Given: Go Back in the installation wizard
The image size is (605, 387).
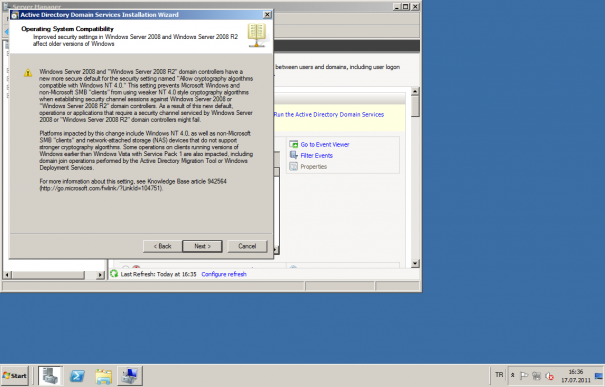Looking at the screenshot, I should pos(162,246).
